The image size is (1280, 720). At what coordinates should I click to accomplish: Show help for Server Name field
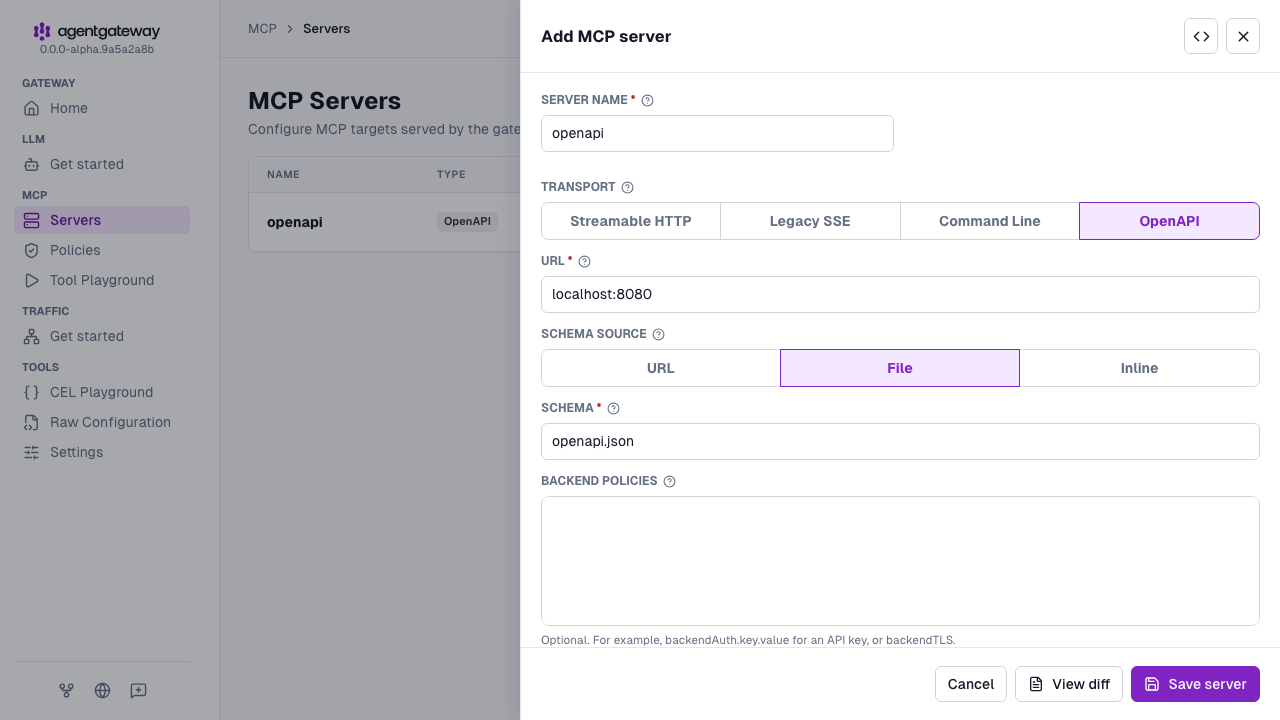[x=647, y=100]
